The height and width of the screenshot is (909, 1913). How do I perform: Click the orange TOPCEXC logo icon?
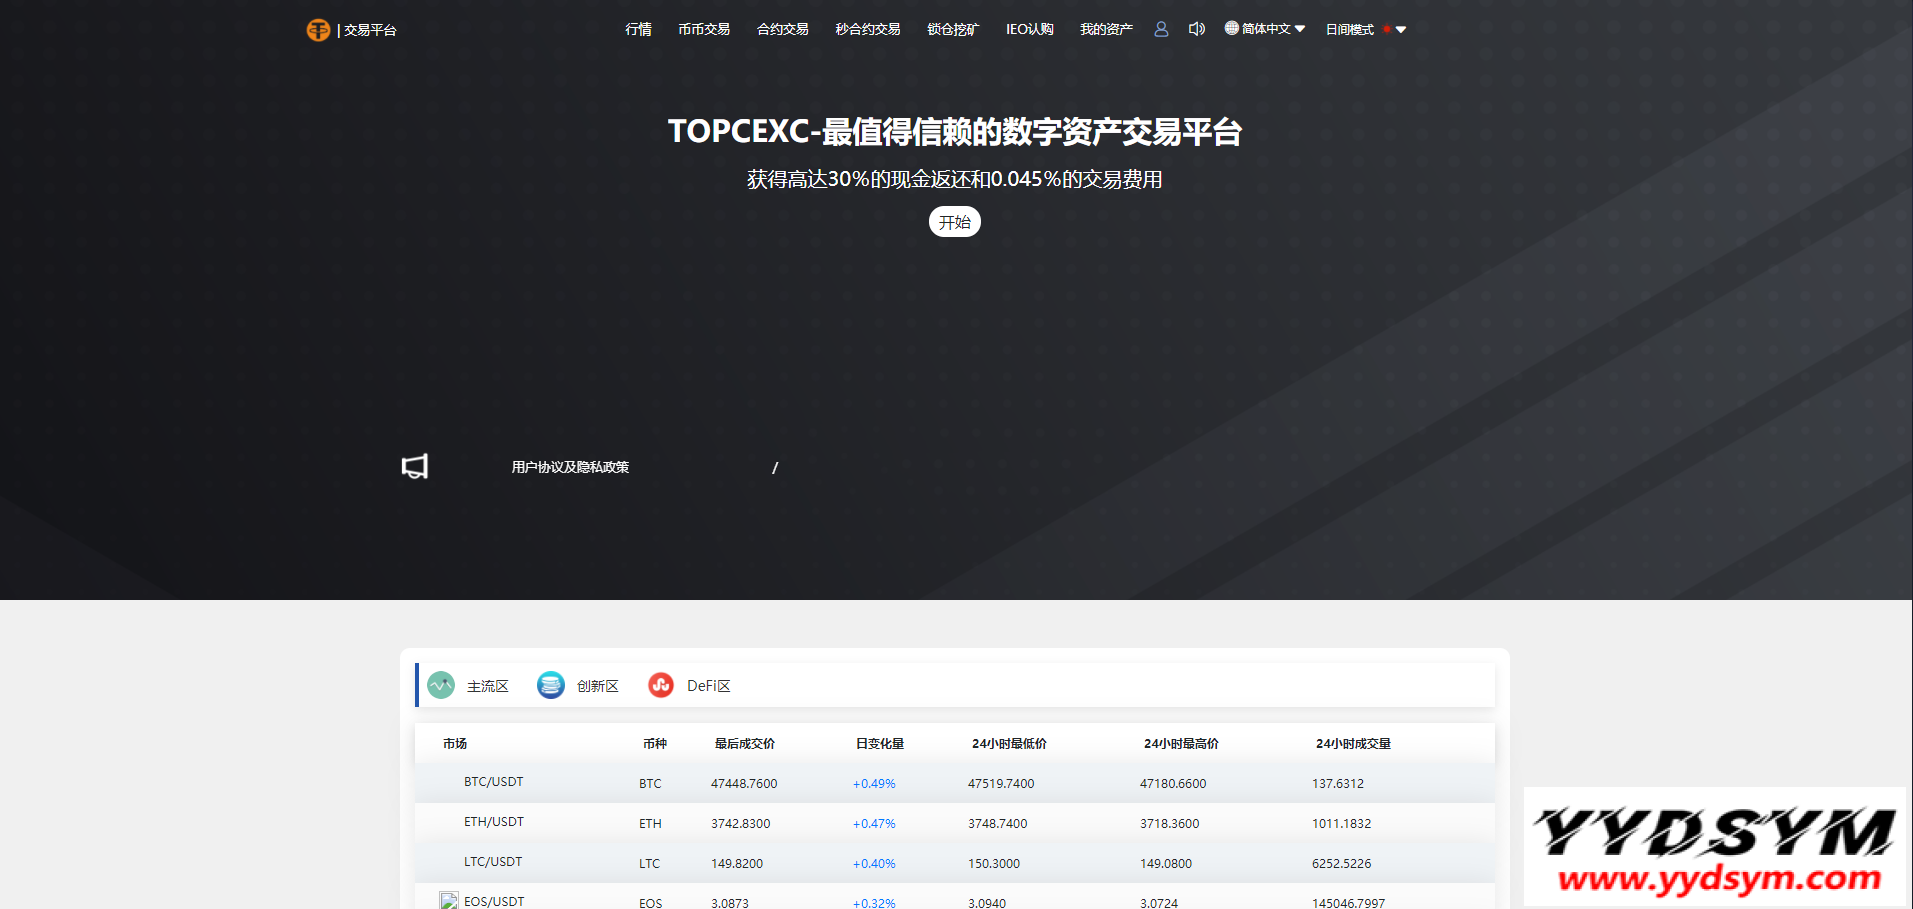point(318,30)
